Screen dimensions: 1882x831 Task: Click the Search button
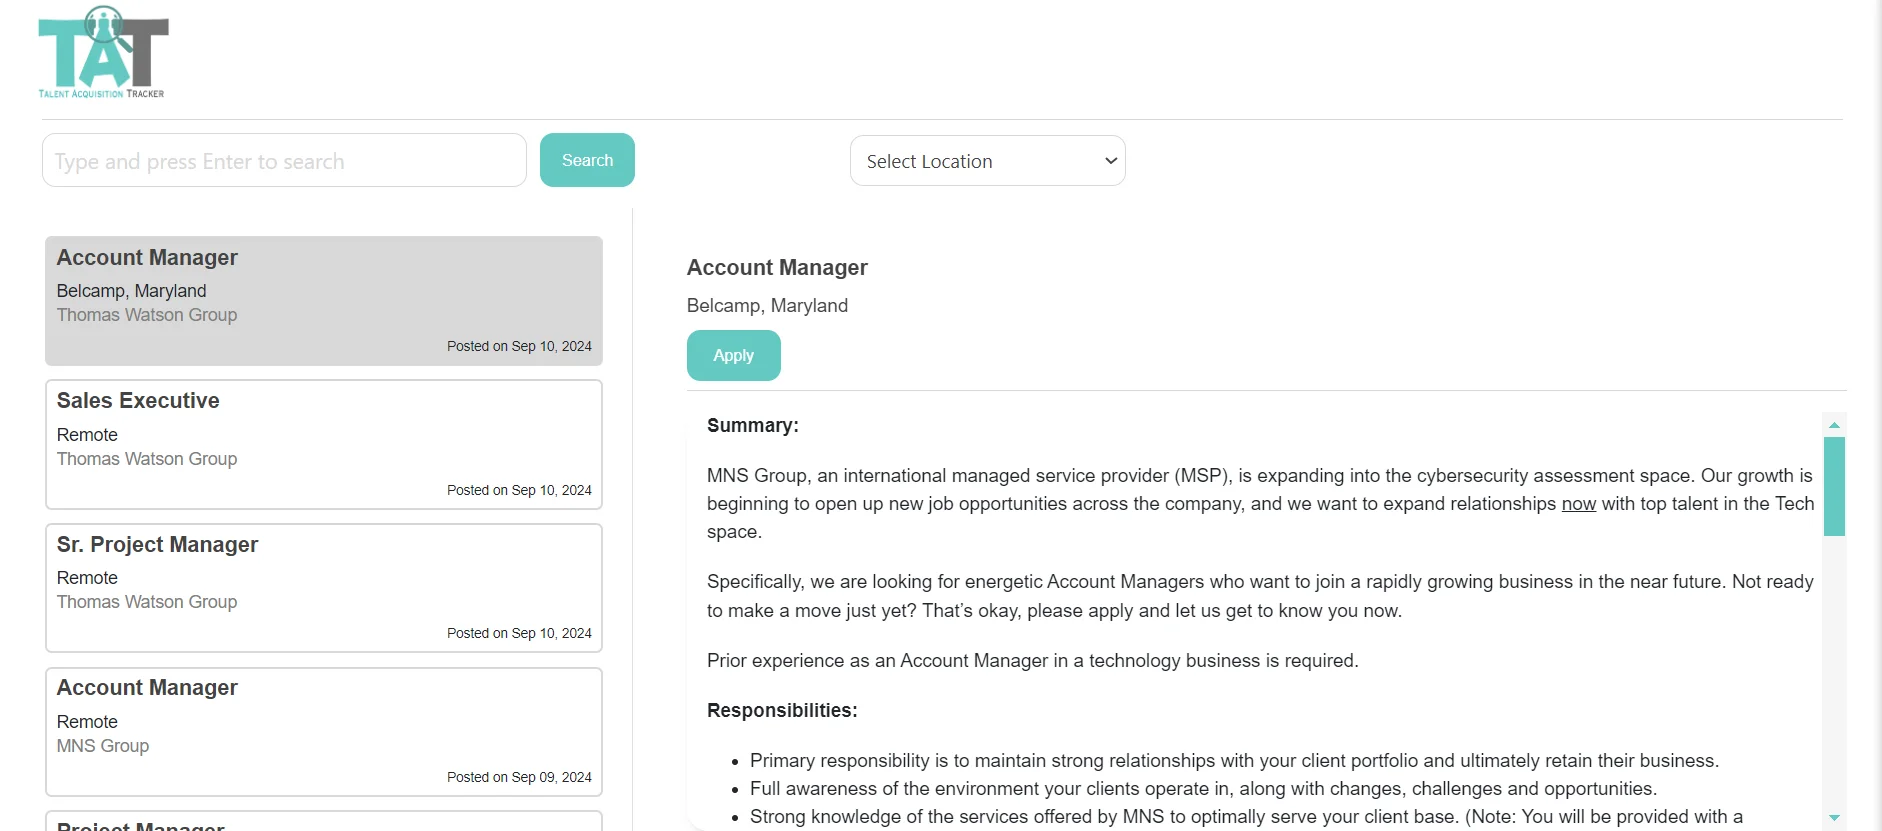tap(587, 160)
